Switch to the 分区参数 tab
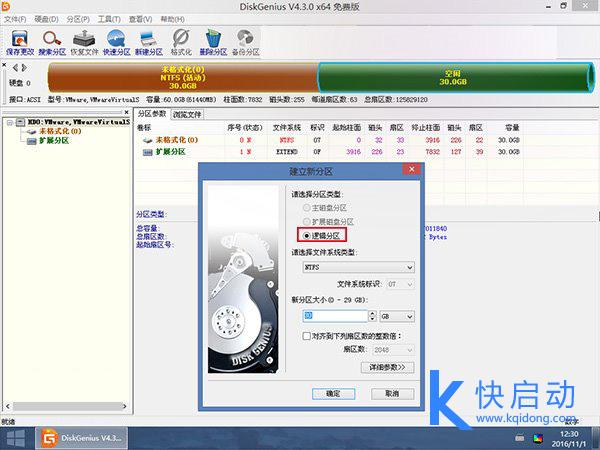This screenshot has width=600, height=450. (x=152, y=114)
